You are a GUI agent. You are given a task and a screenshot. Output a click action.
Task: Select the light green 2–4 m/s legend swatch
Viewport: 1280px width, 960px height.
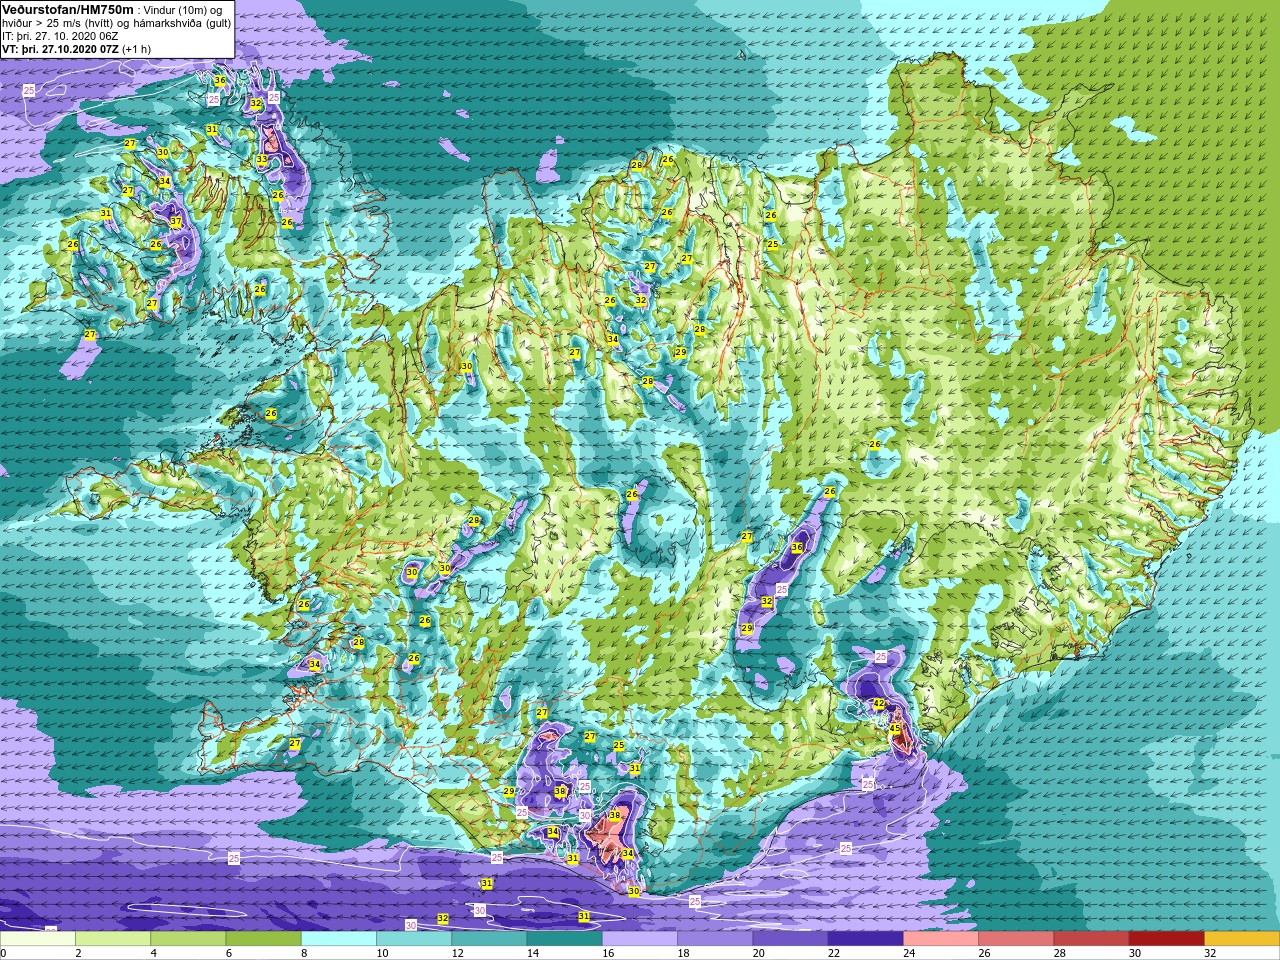(x=113, y=939)
